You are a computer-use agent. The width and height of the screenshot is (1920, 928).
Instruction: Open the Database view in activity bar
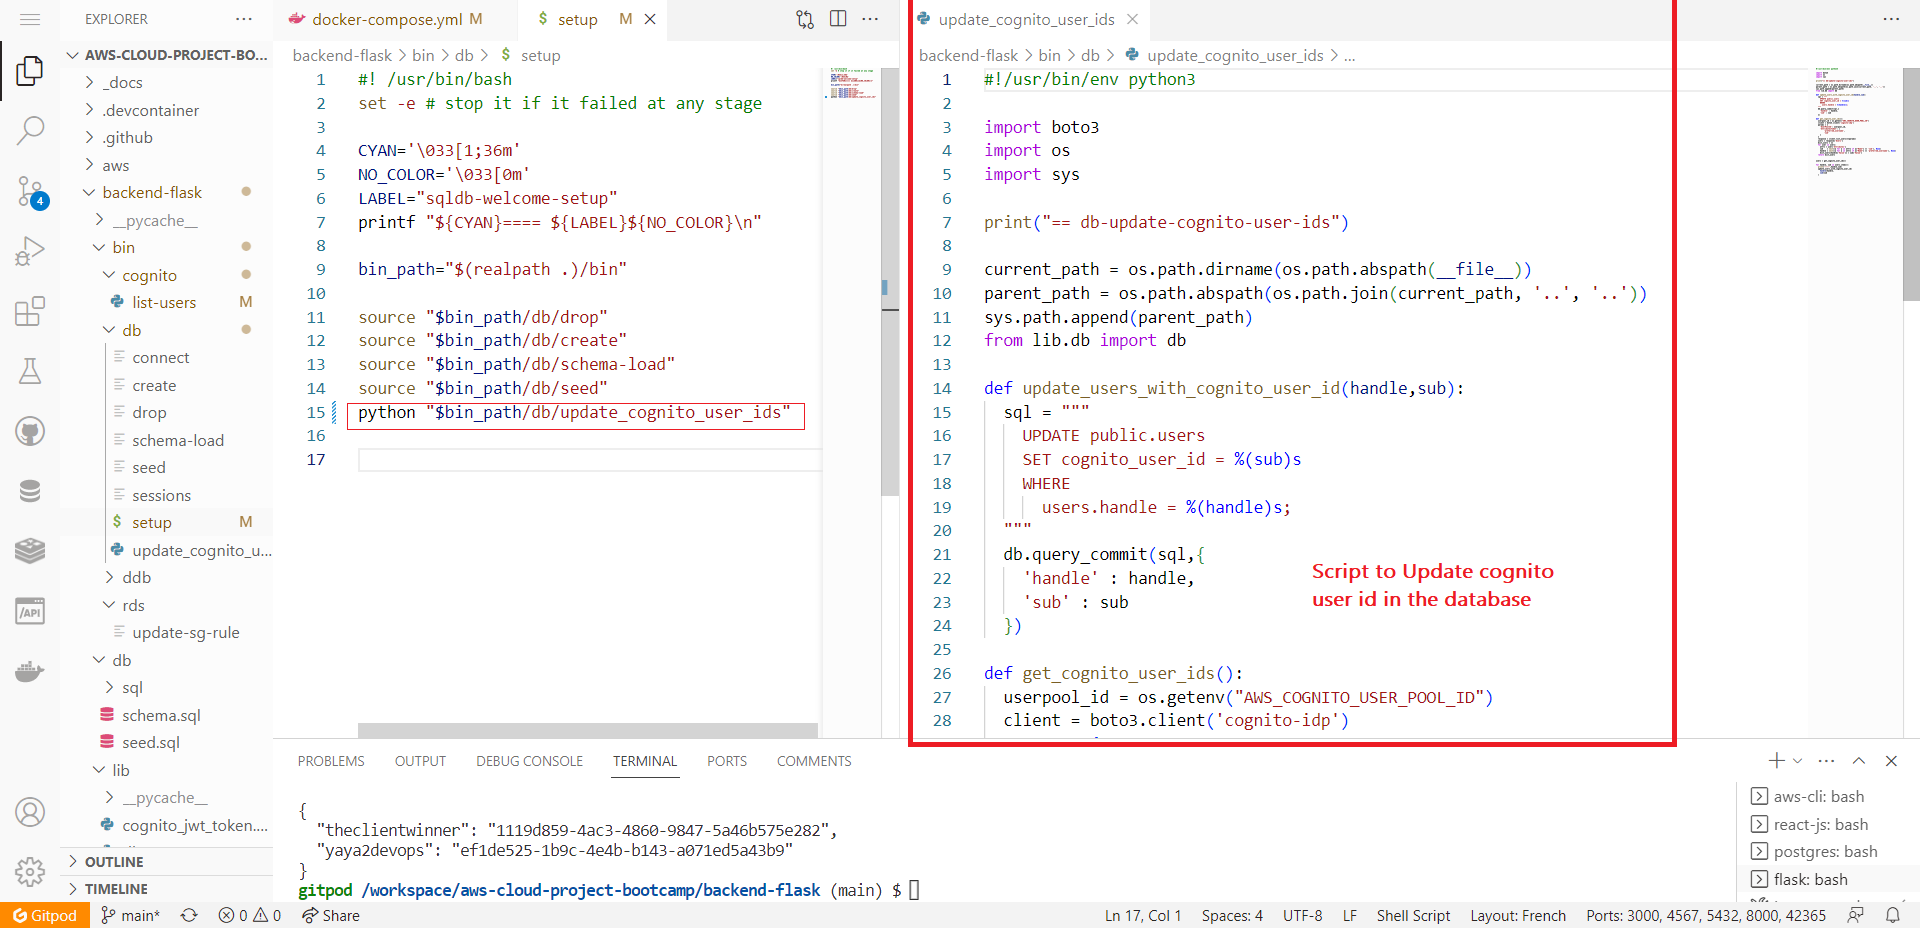(x=30, y=491)
